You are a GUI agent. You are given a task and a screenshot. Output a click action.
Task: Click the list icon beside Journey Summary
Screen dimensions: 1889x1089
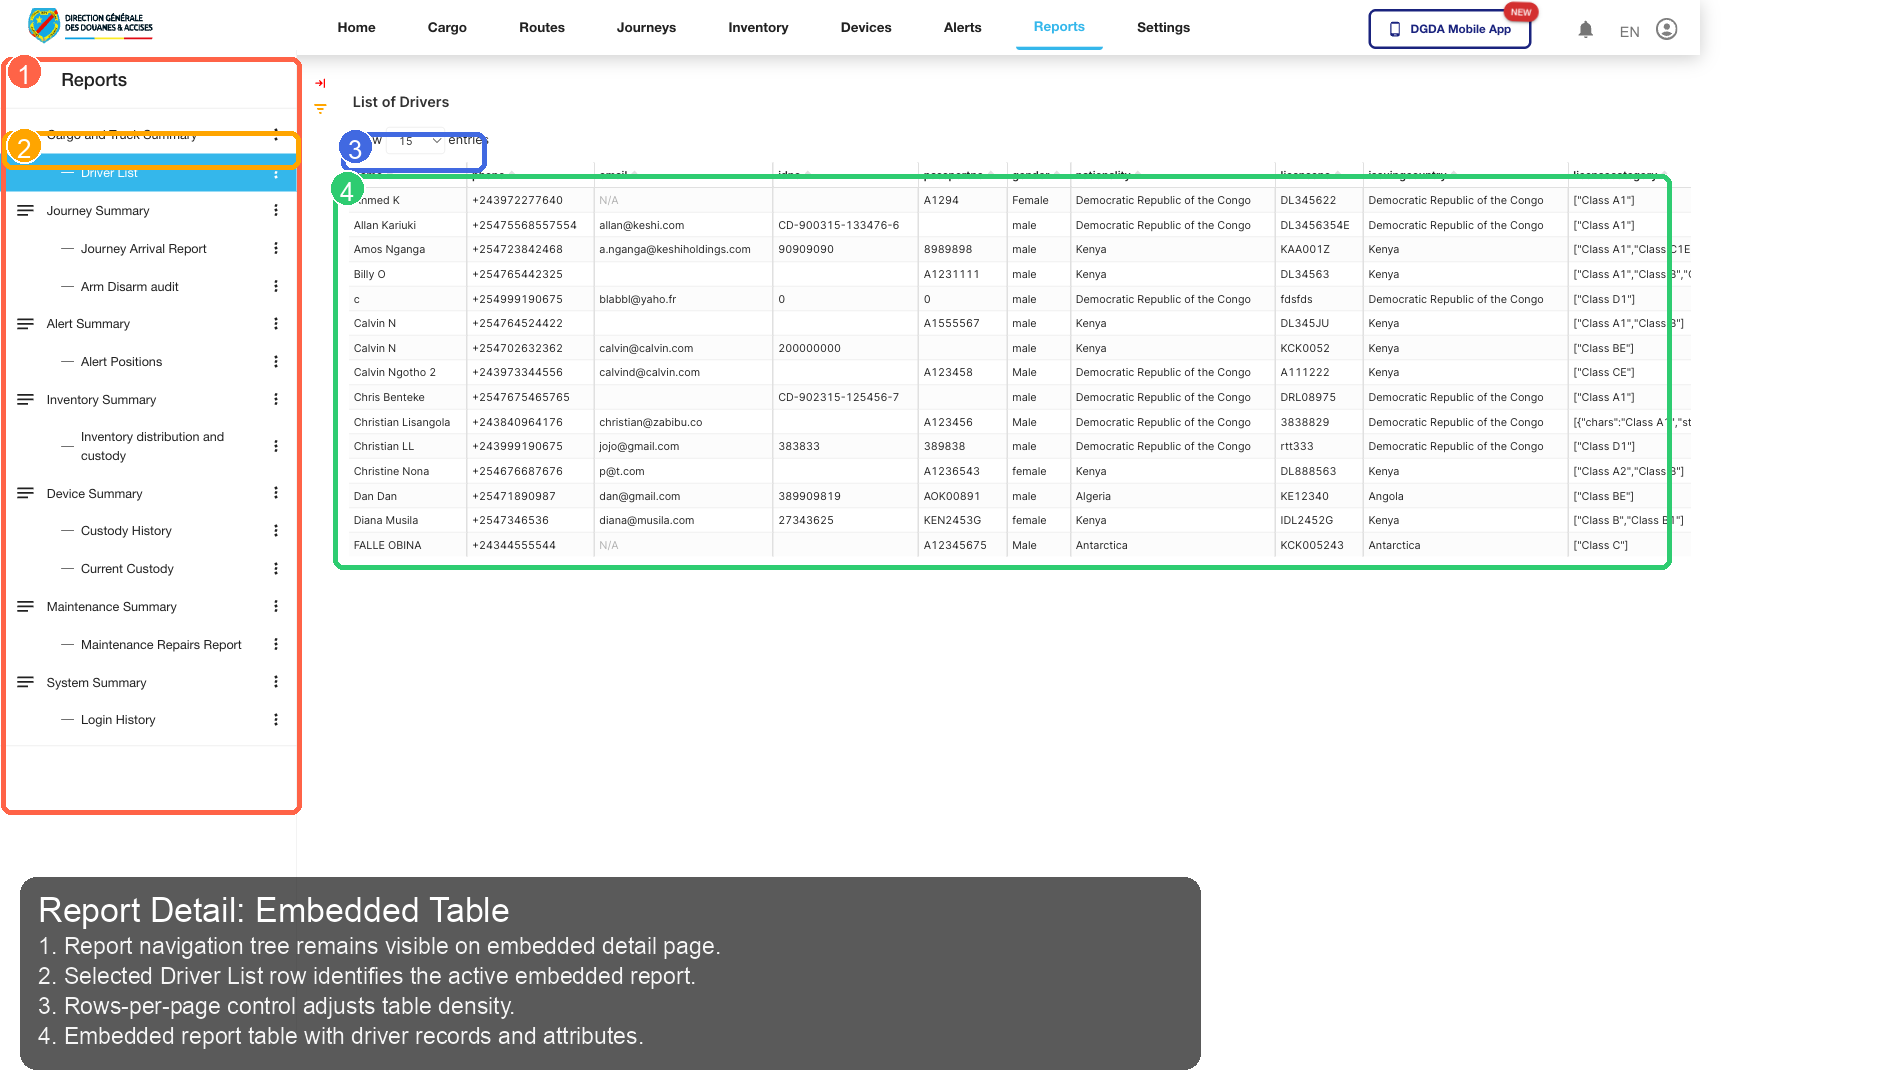[x=25, y=209]
